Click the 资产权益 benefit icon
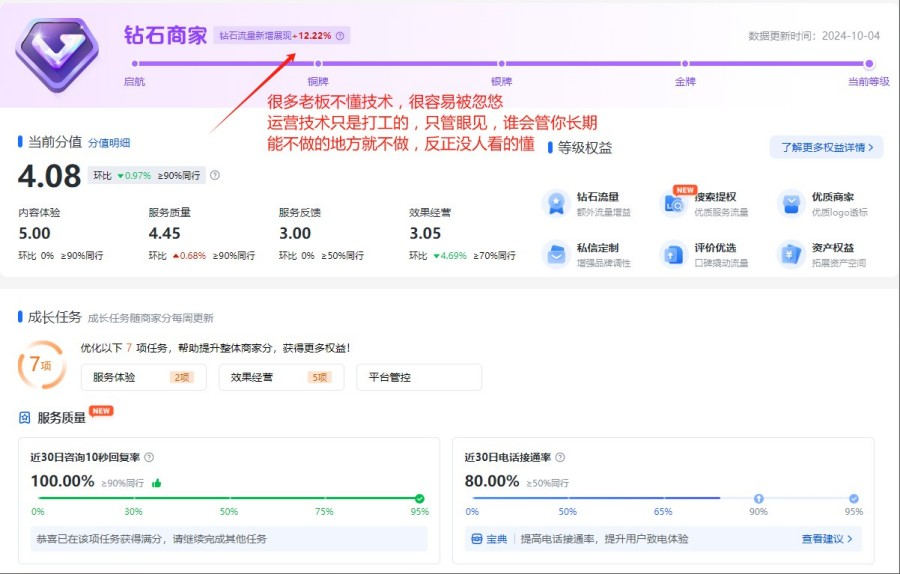The height and width of the screenshot is (574, 900). tap(791, 255)
